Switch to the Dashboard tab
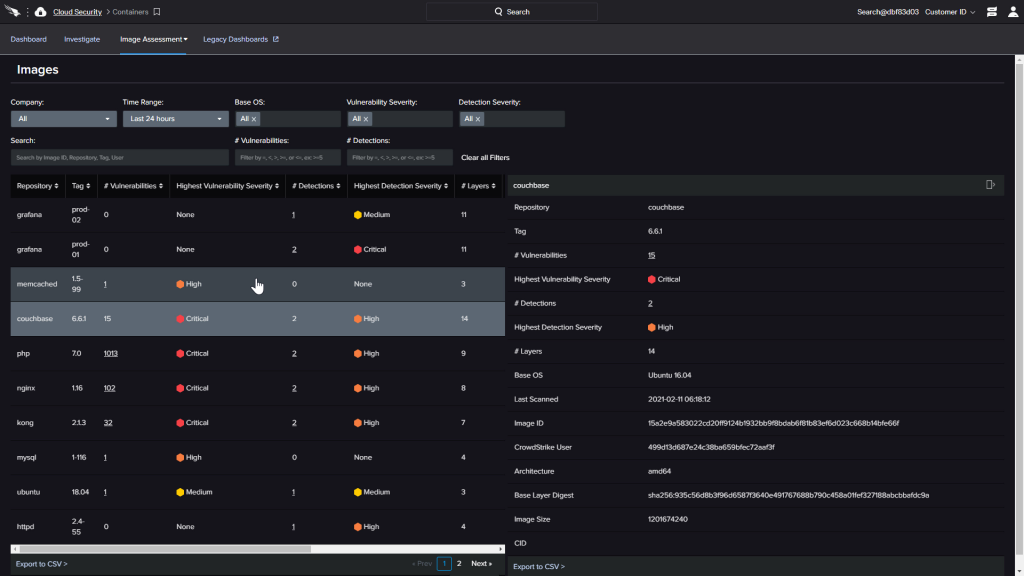The height and width of the screenshot is (576, 1024). (29, 39)
